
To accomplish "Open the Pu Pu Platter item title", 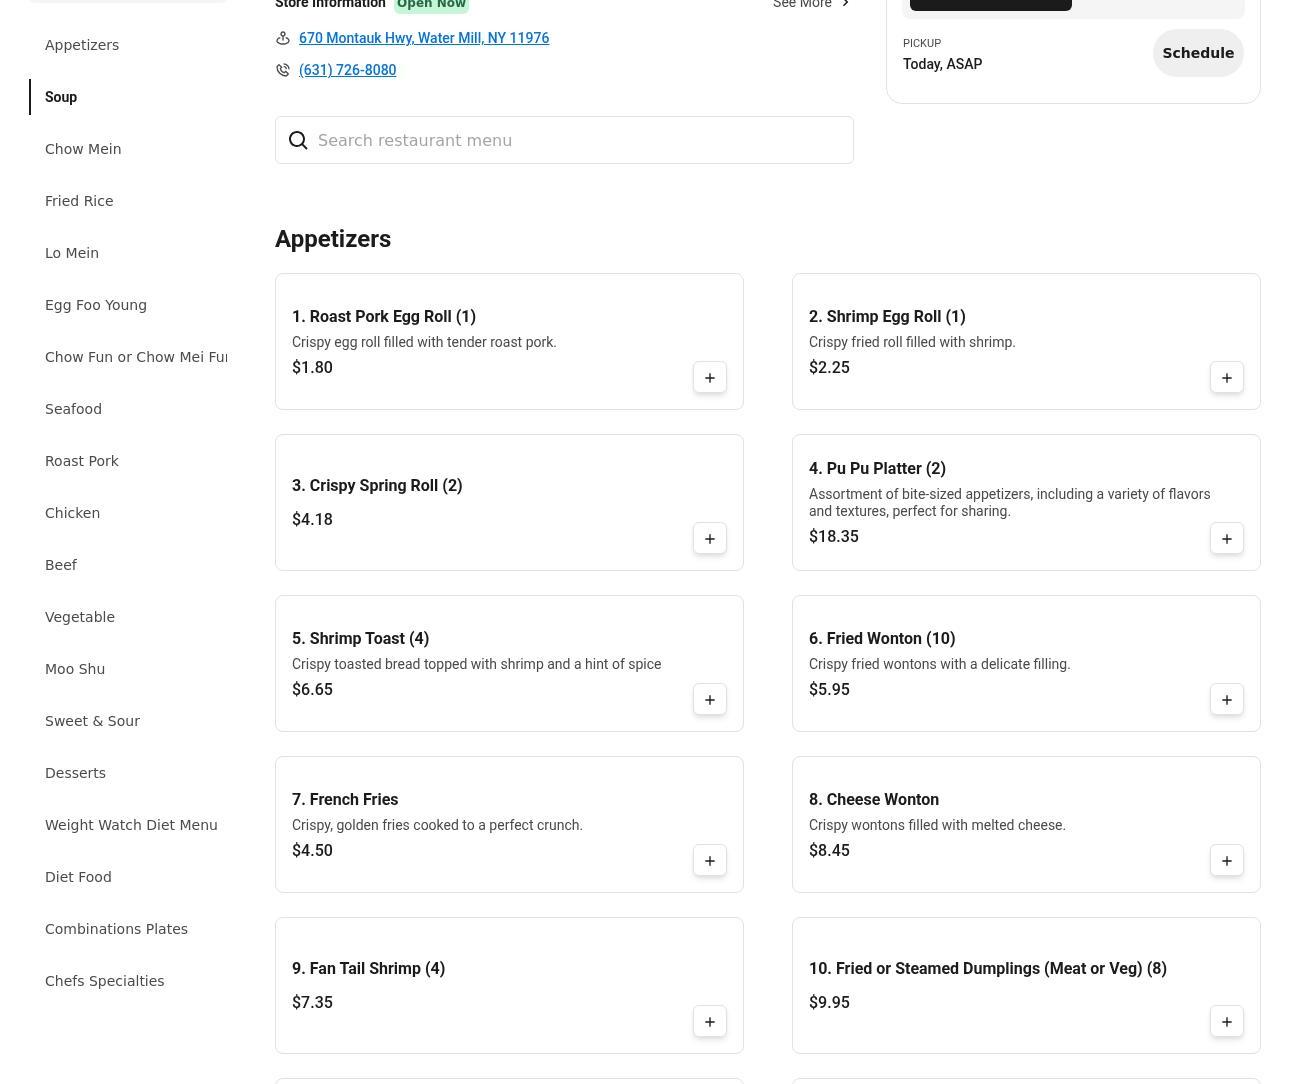I will (877, 468).
